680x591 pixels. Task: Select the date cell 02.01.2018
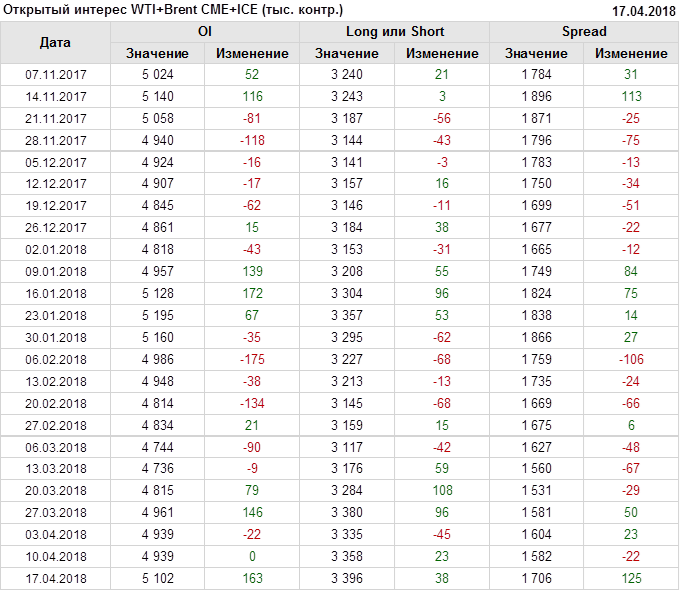pyautogui.click(x=55, y=249)
